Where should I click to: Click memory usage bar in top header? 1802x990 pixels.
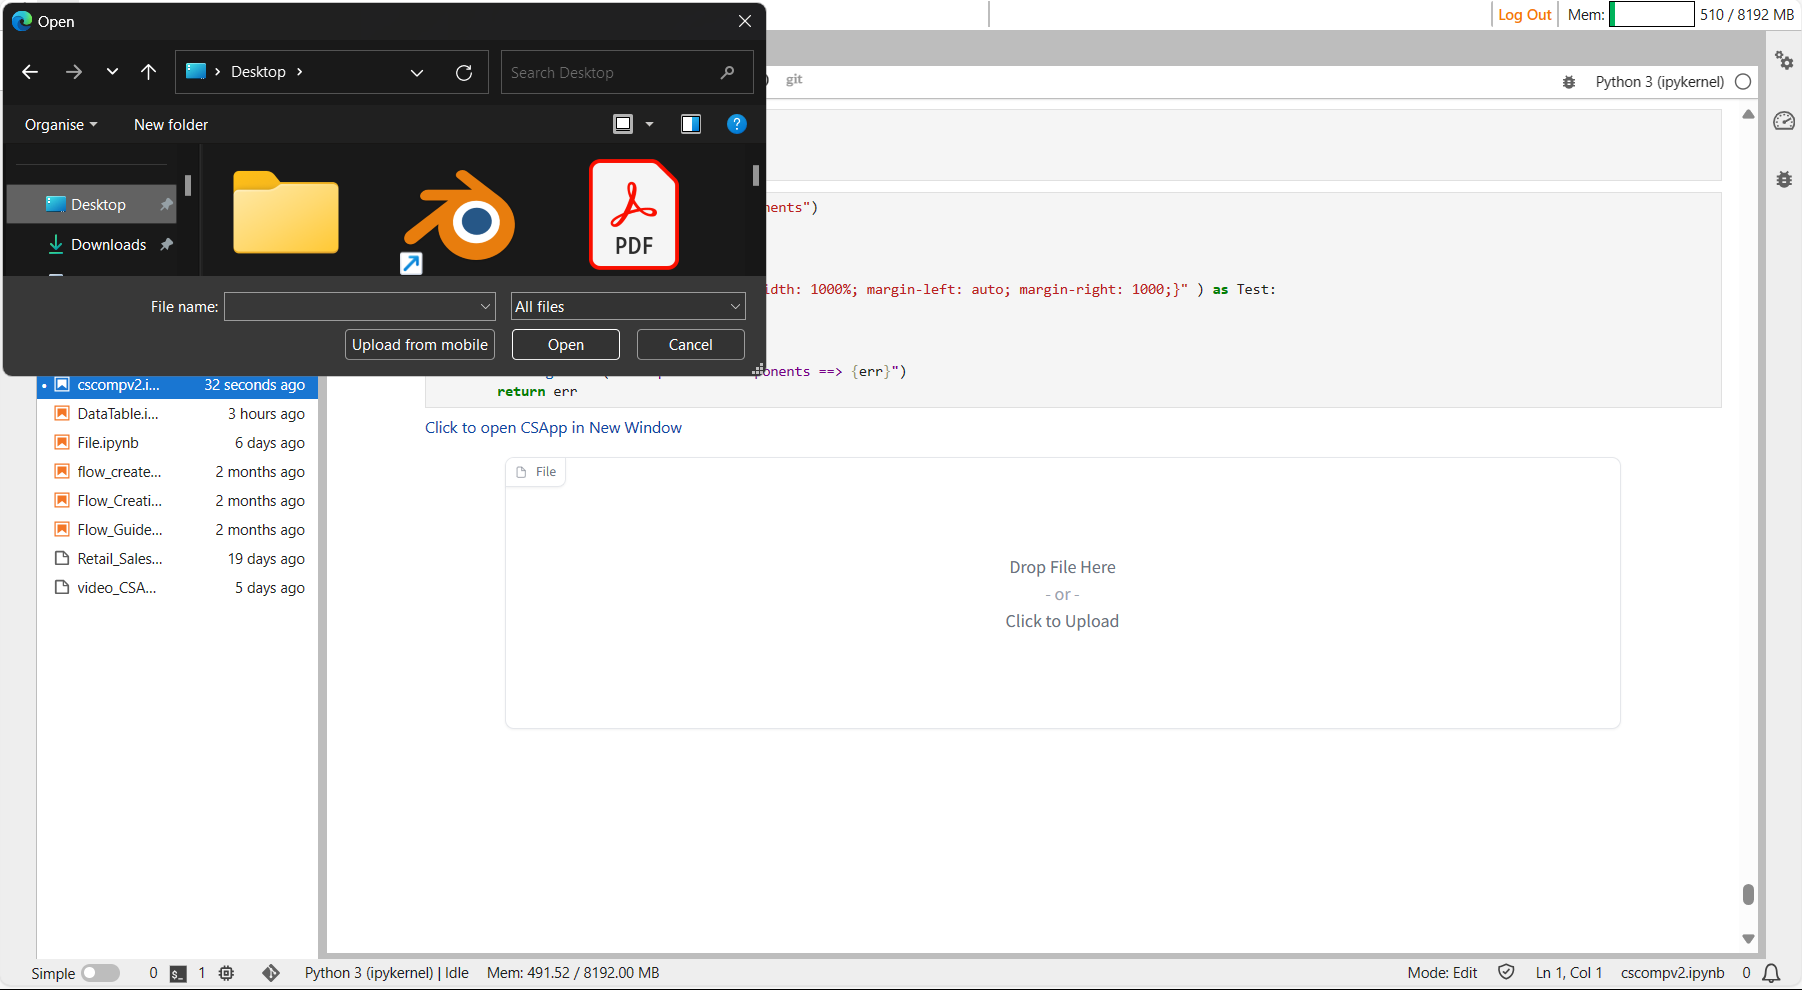[1652, 14]
